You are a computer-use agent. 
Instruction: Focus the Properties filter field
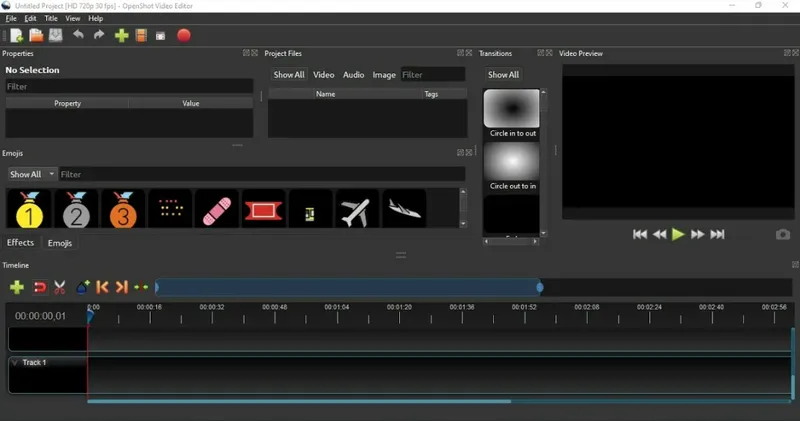[129, 86]
